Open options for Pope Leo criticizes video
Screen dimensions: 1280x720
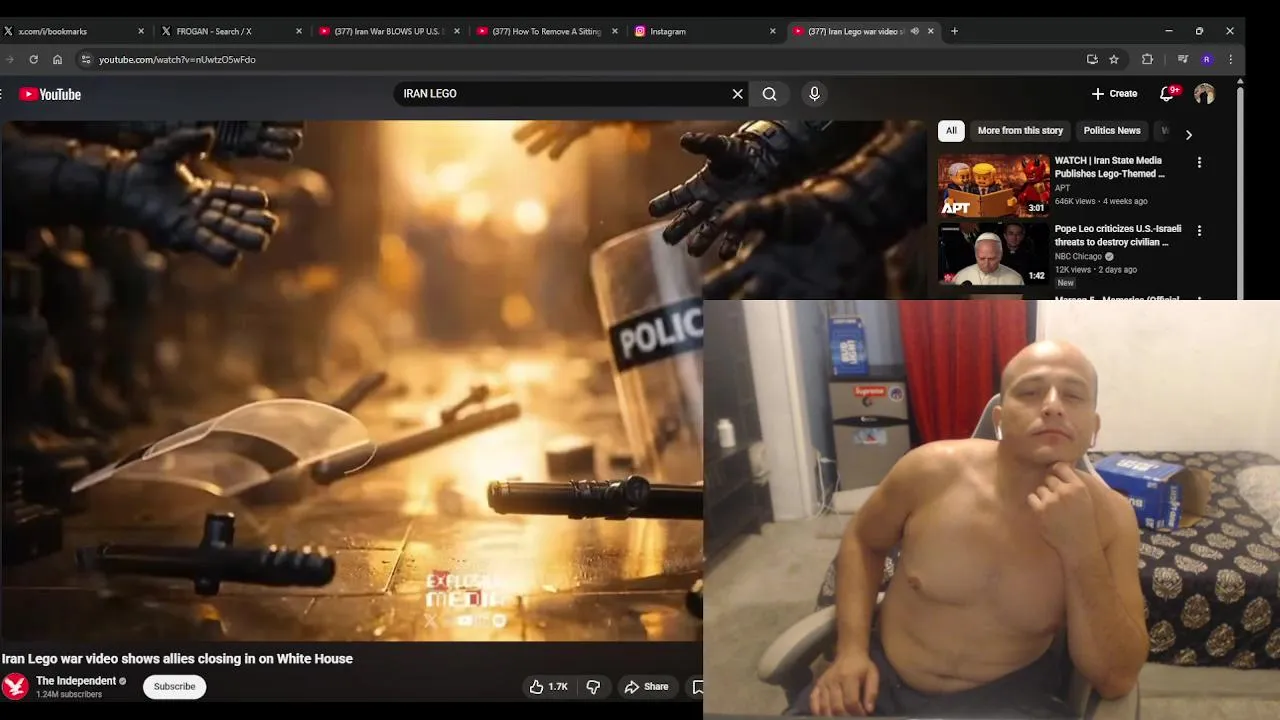pos(1199,230)
